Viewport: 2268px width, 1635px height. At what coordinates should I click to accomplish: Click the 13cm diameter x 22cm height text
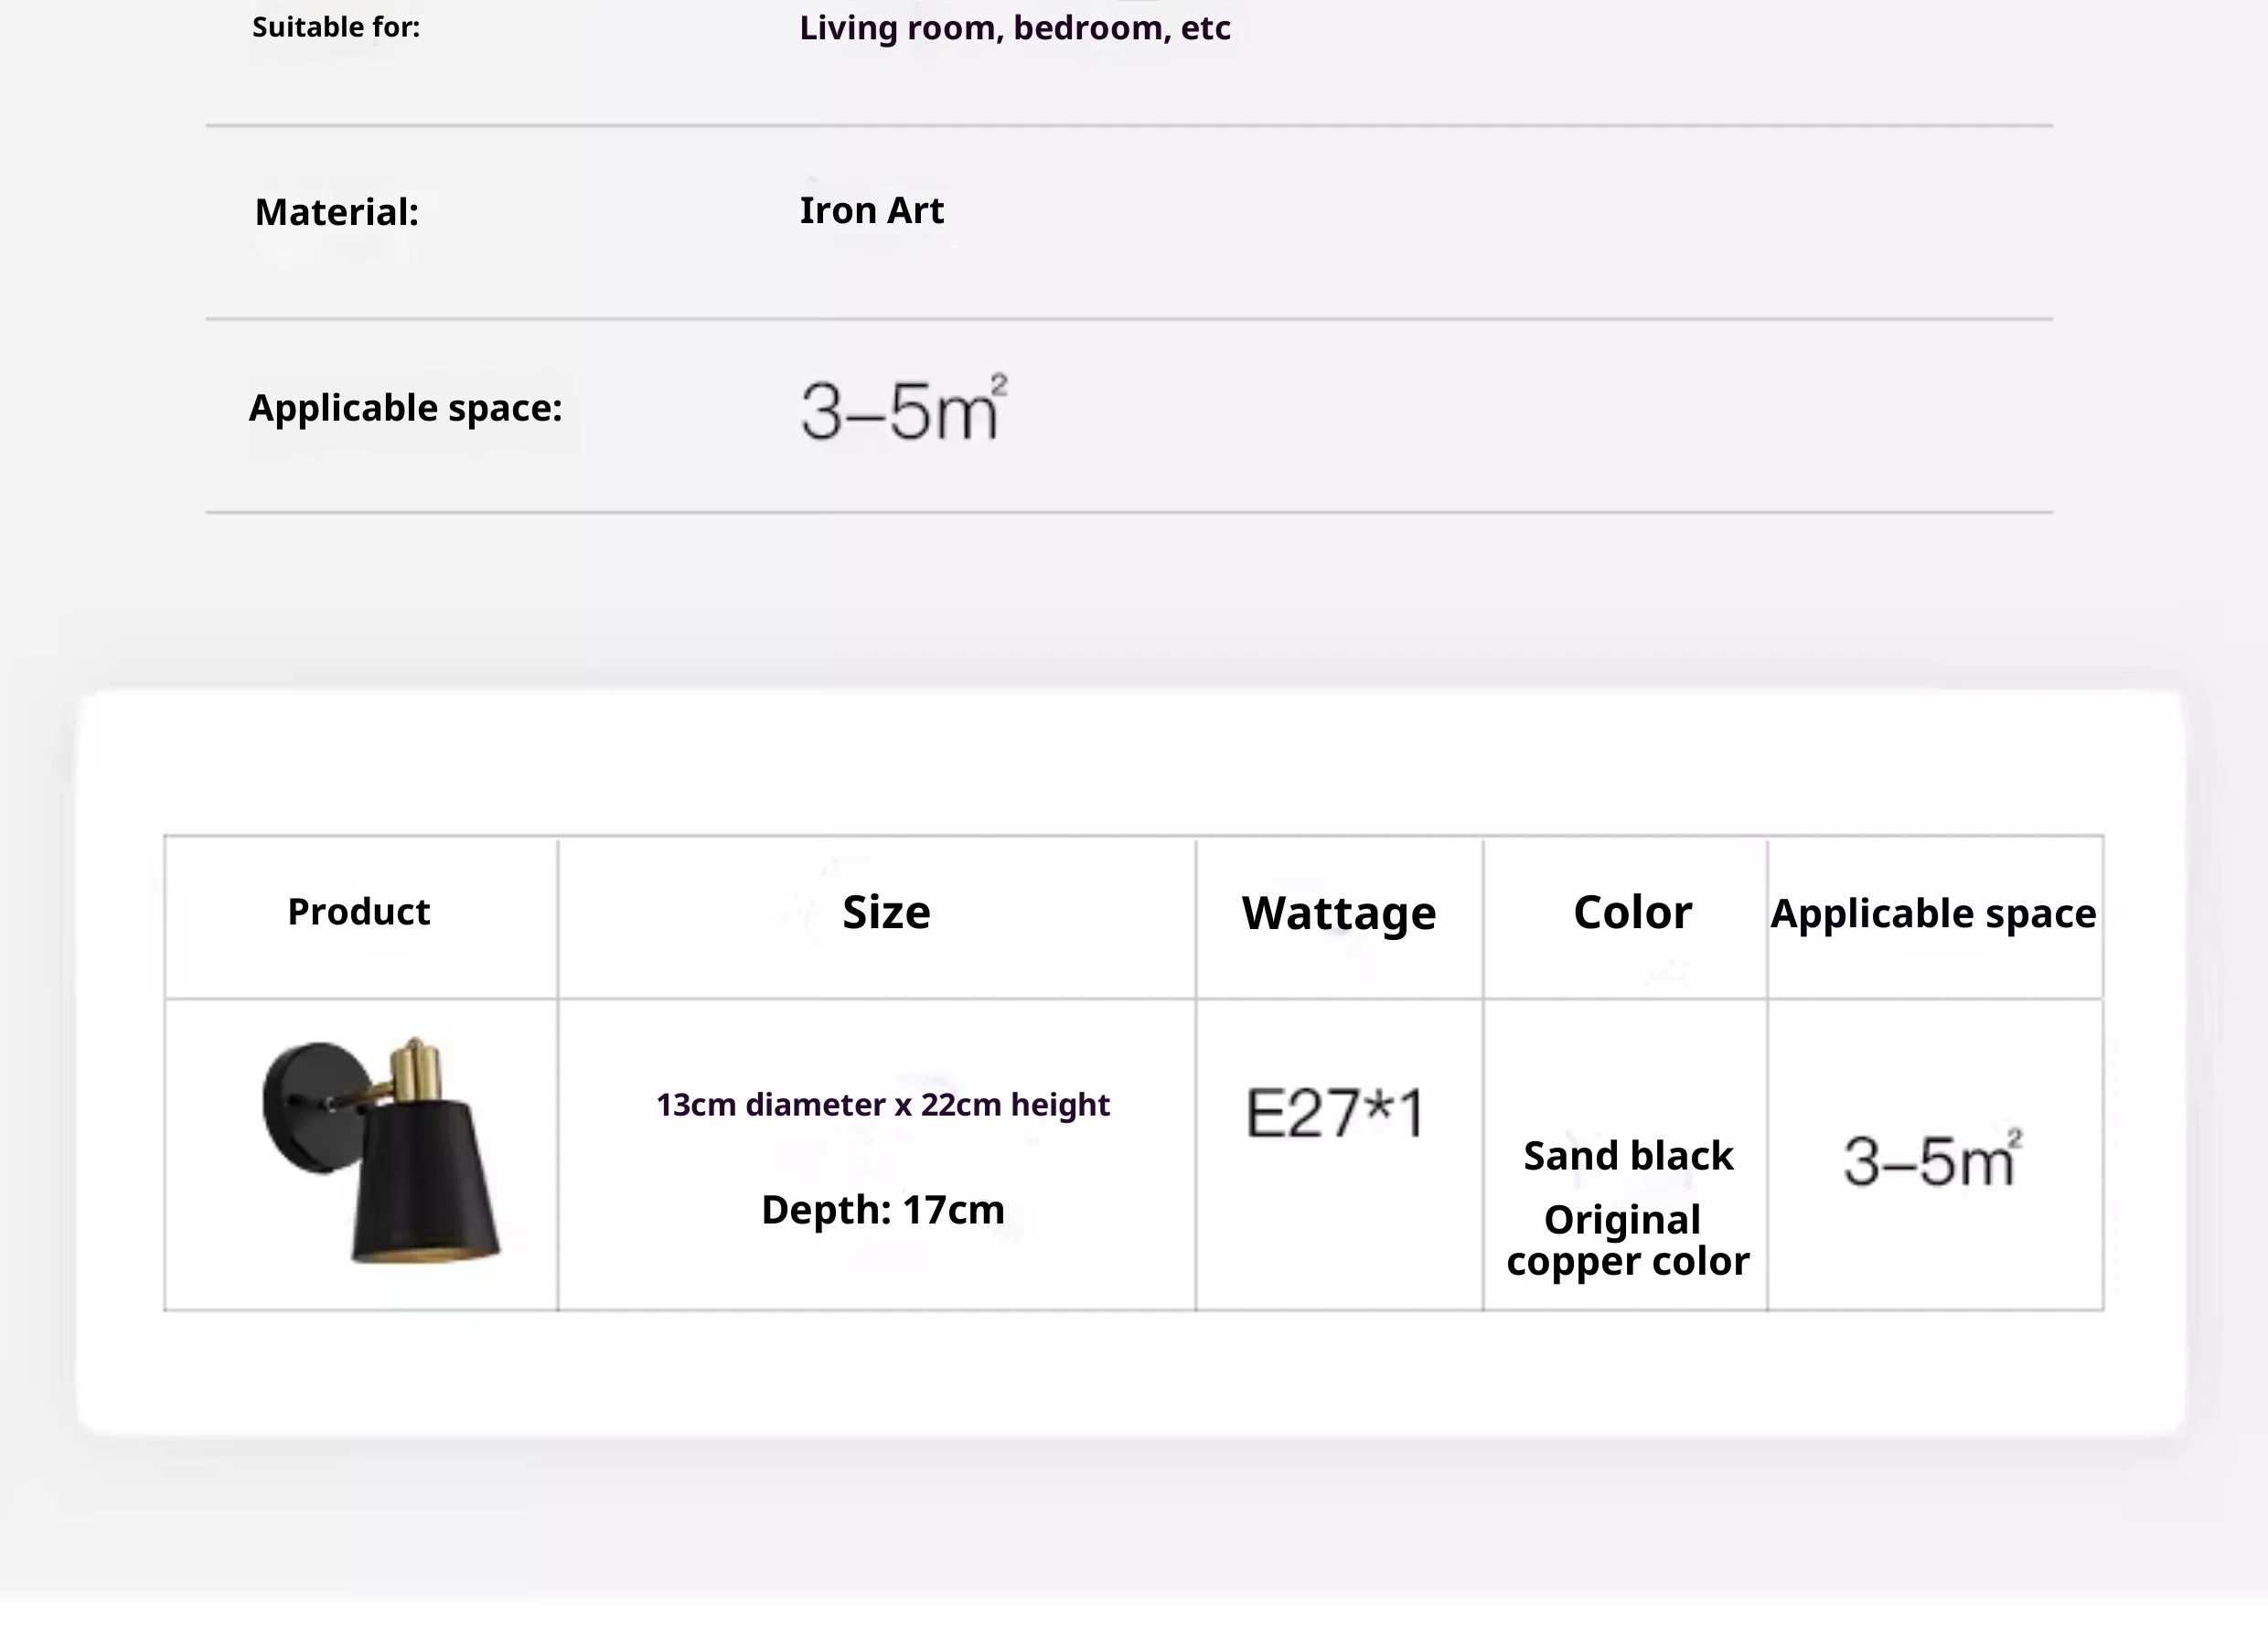(883, 1105)
